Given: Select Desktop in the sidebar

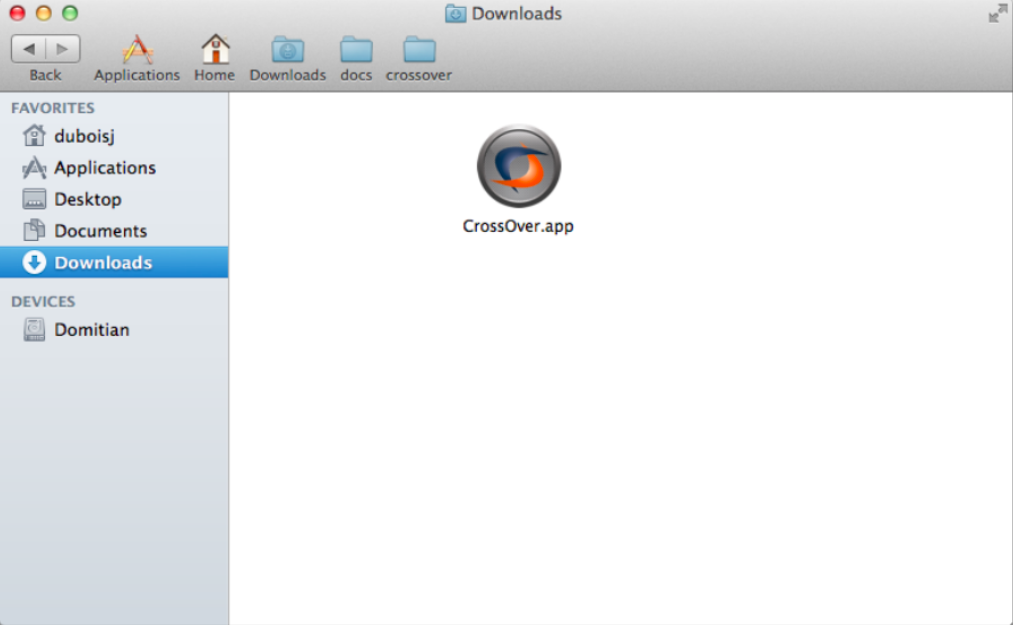Looking at the screenshot, I should pyautogui.click(x=114, y=199).
